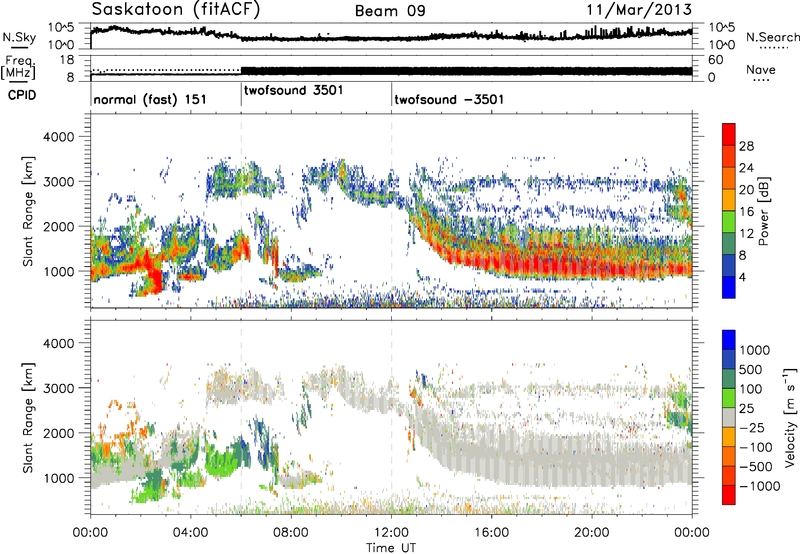Click the "08:00" time axis label

click(291, 533)
